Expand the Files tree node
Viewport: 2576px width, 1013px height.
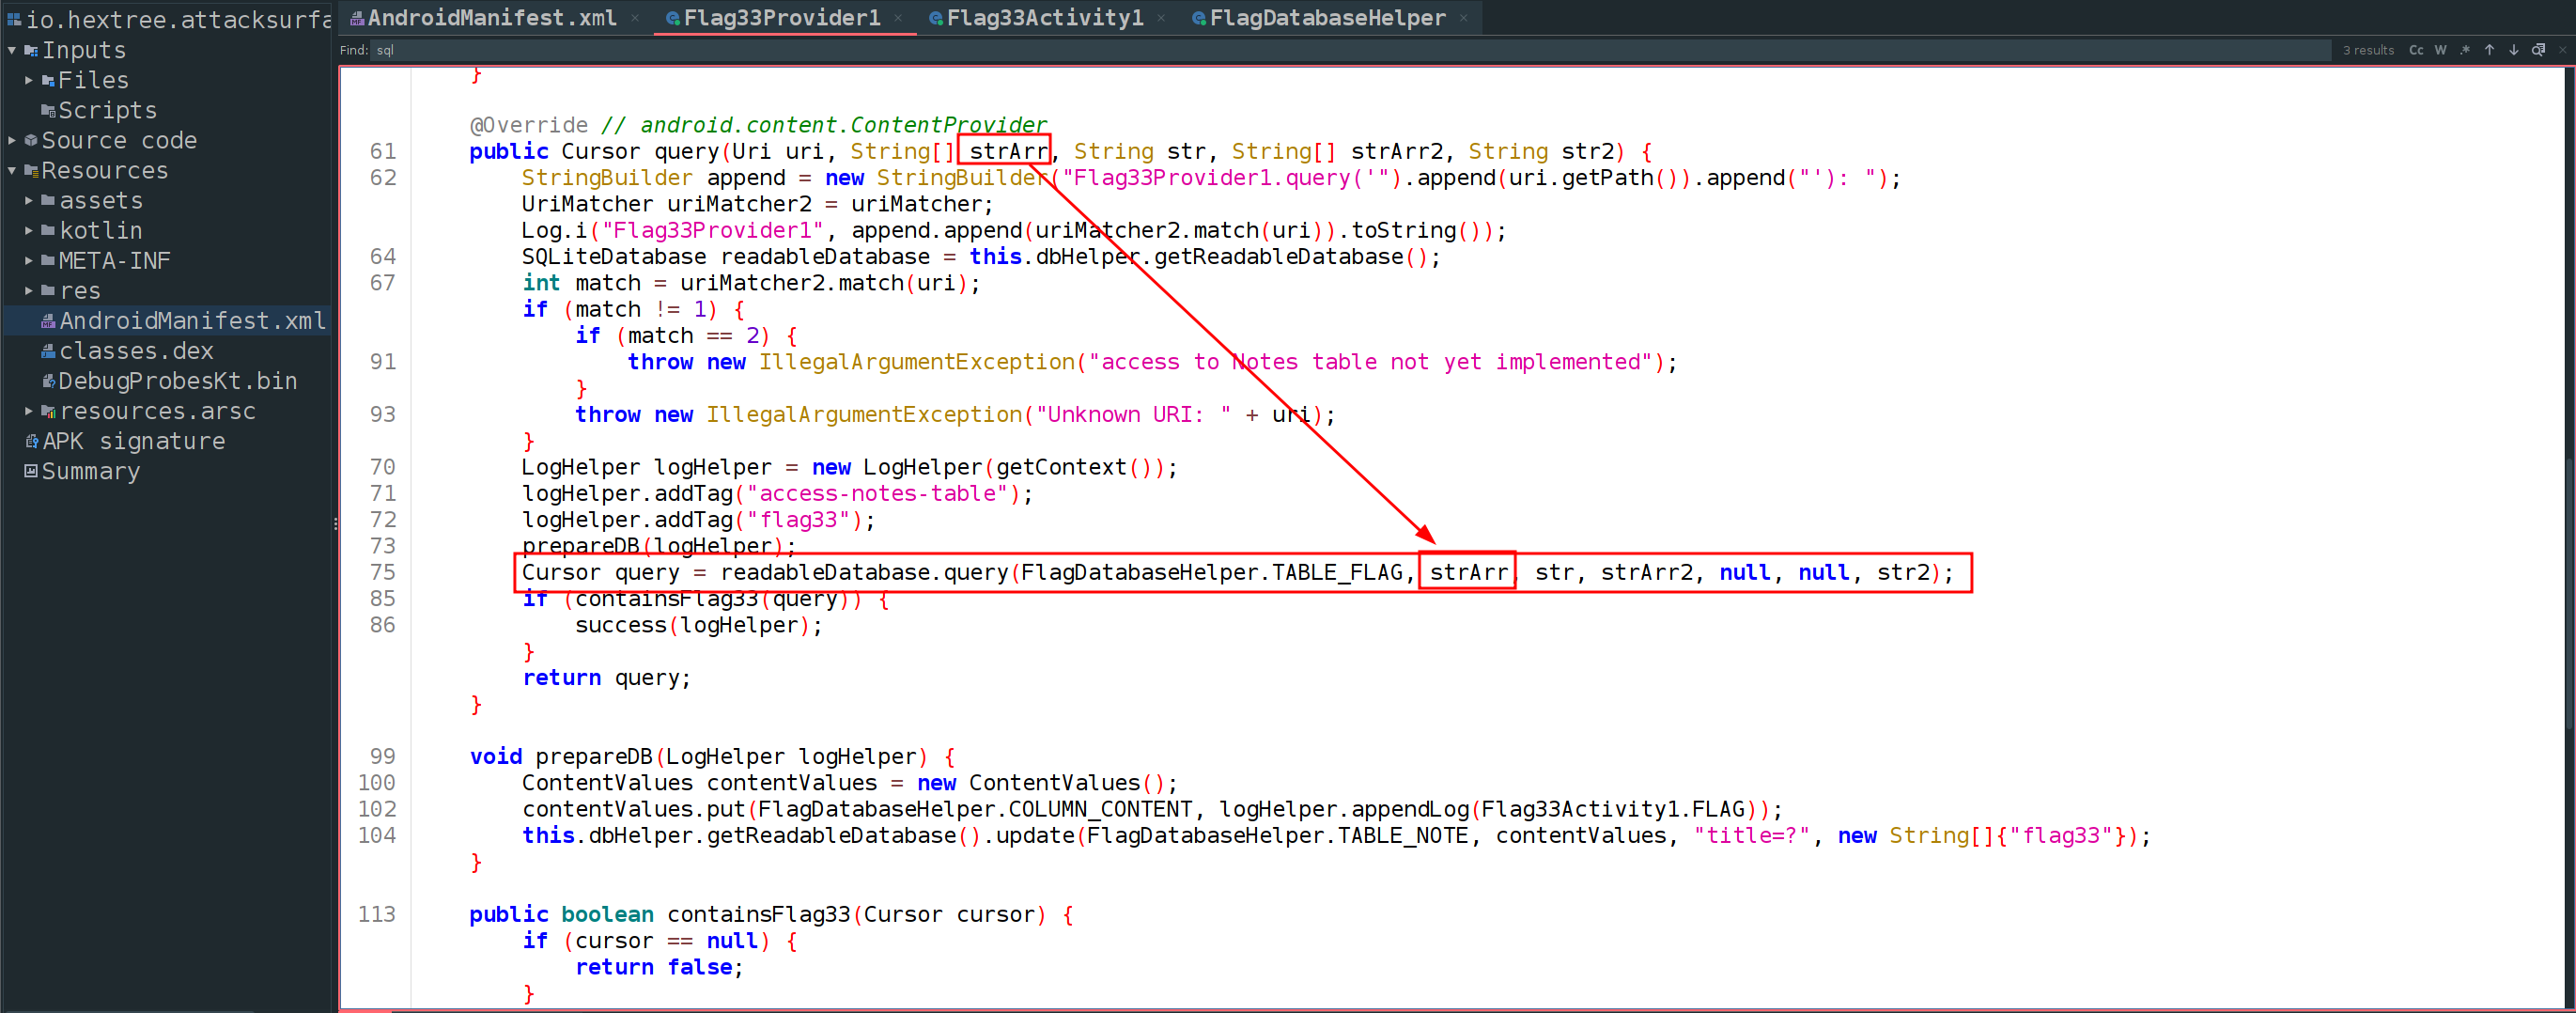29,80
